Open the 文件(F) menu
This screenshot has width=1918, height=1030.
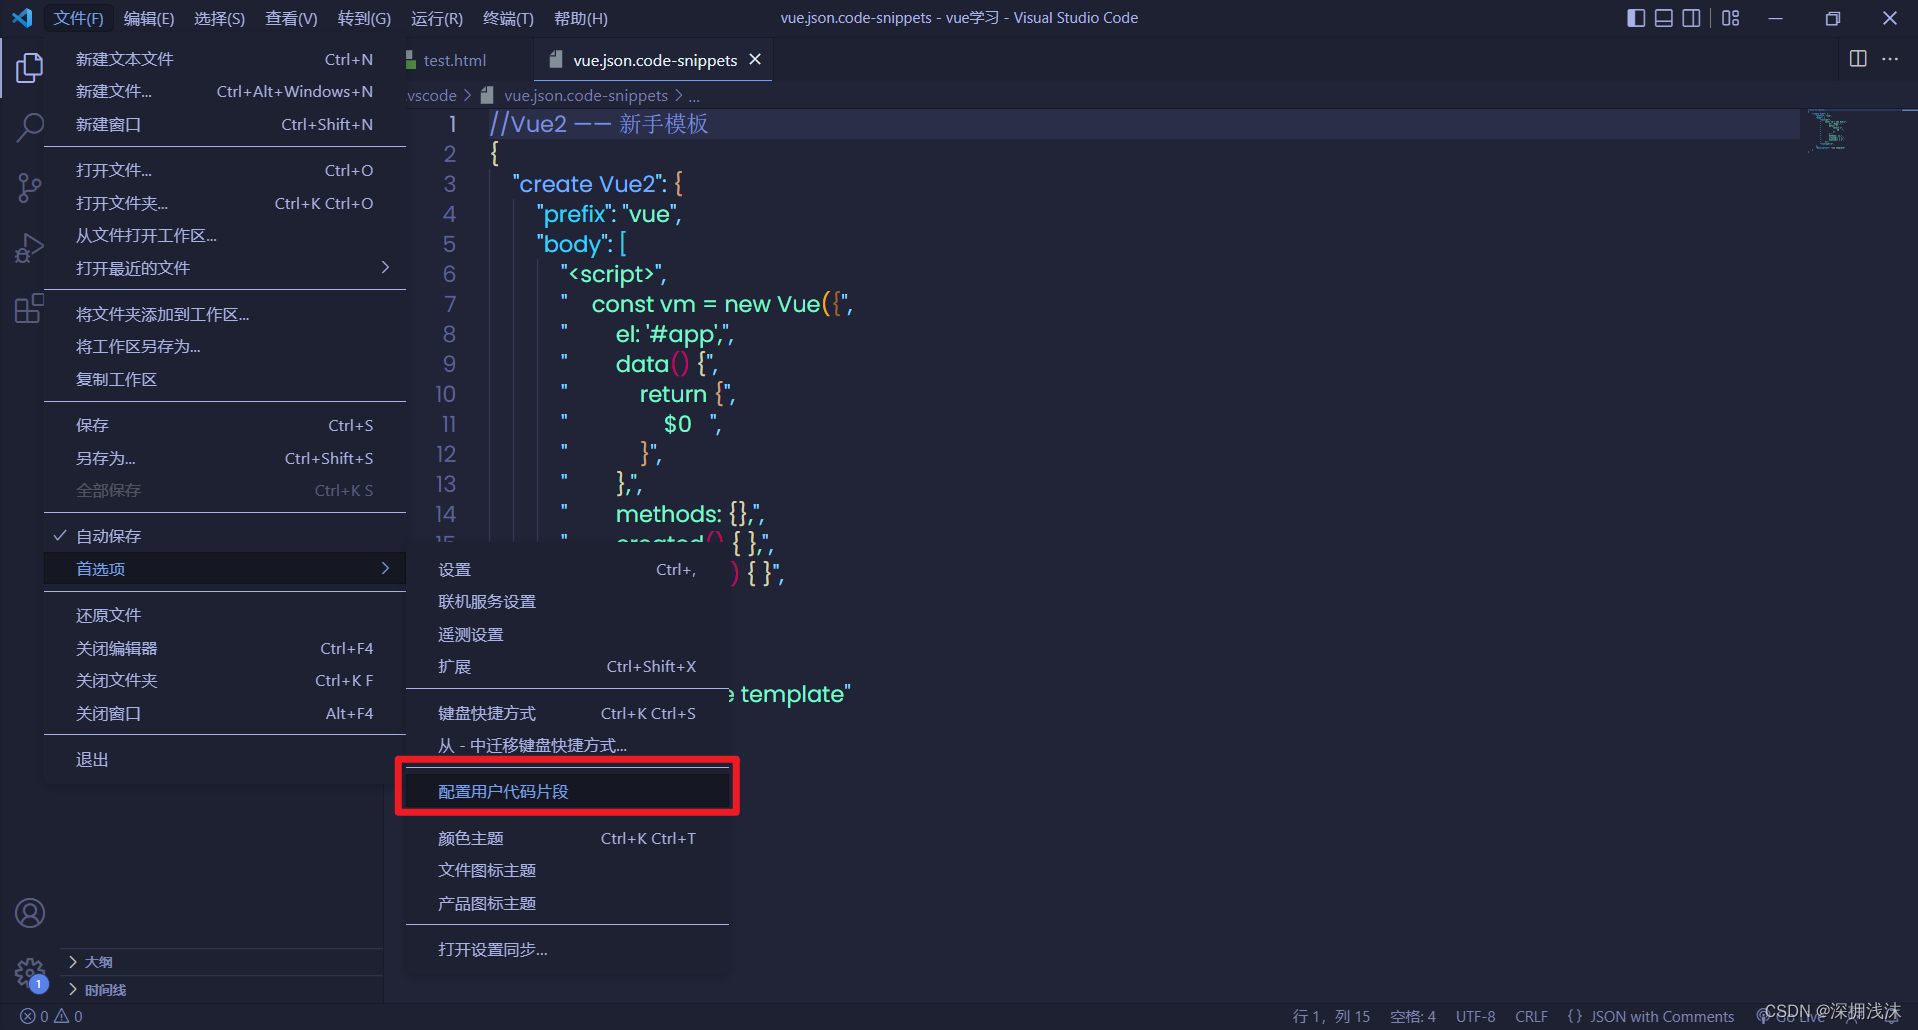coord(78,18)
